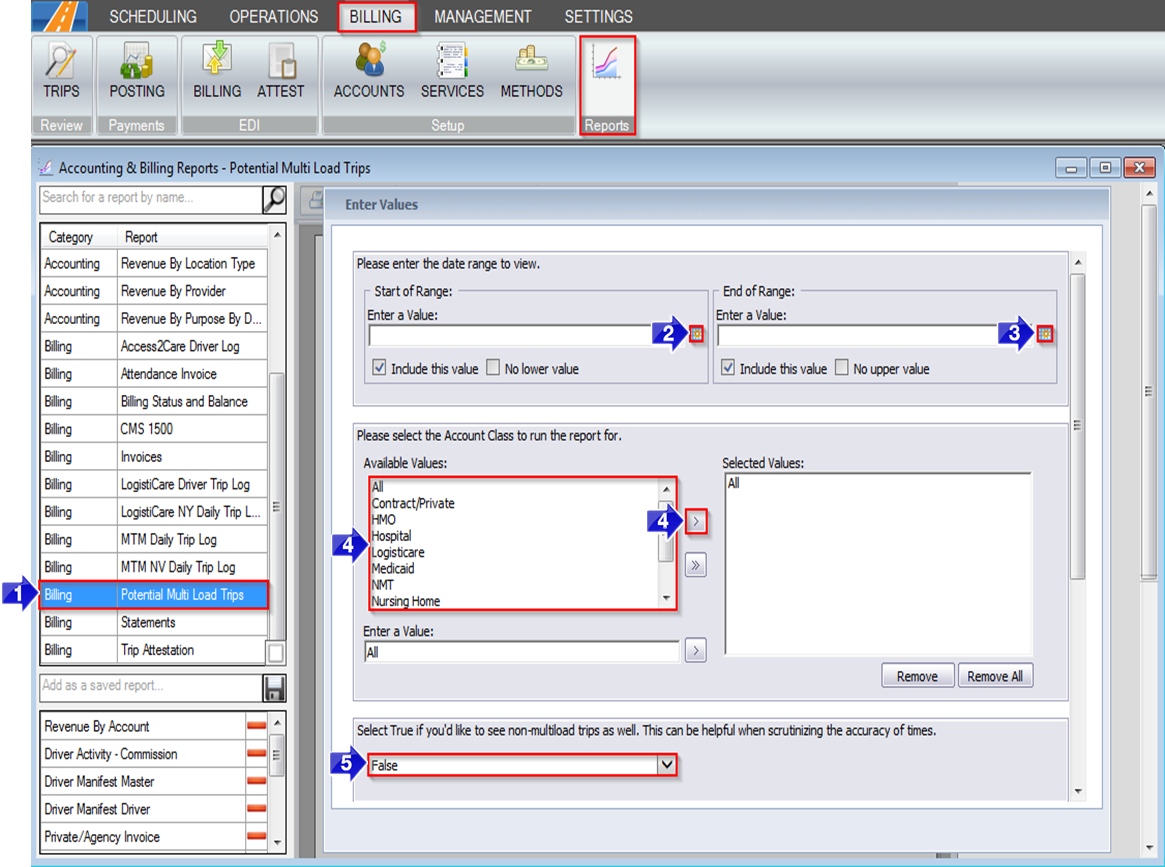Image resolution: width=1165 pixels, height=867 pixels.
Task: Click the arrow button beside the Enter a Value field
Action: (695, 651)
